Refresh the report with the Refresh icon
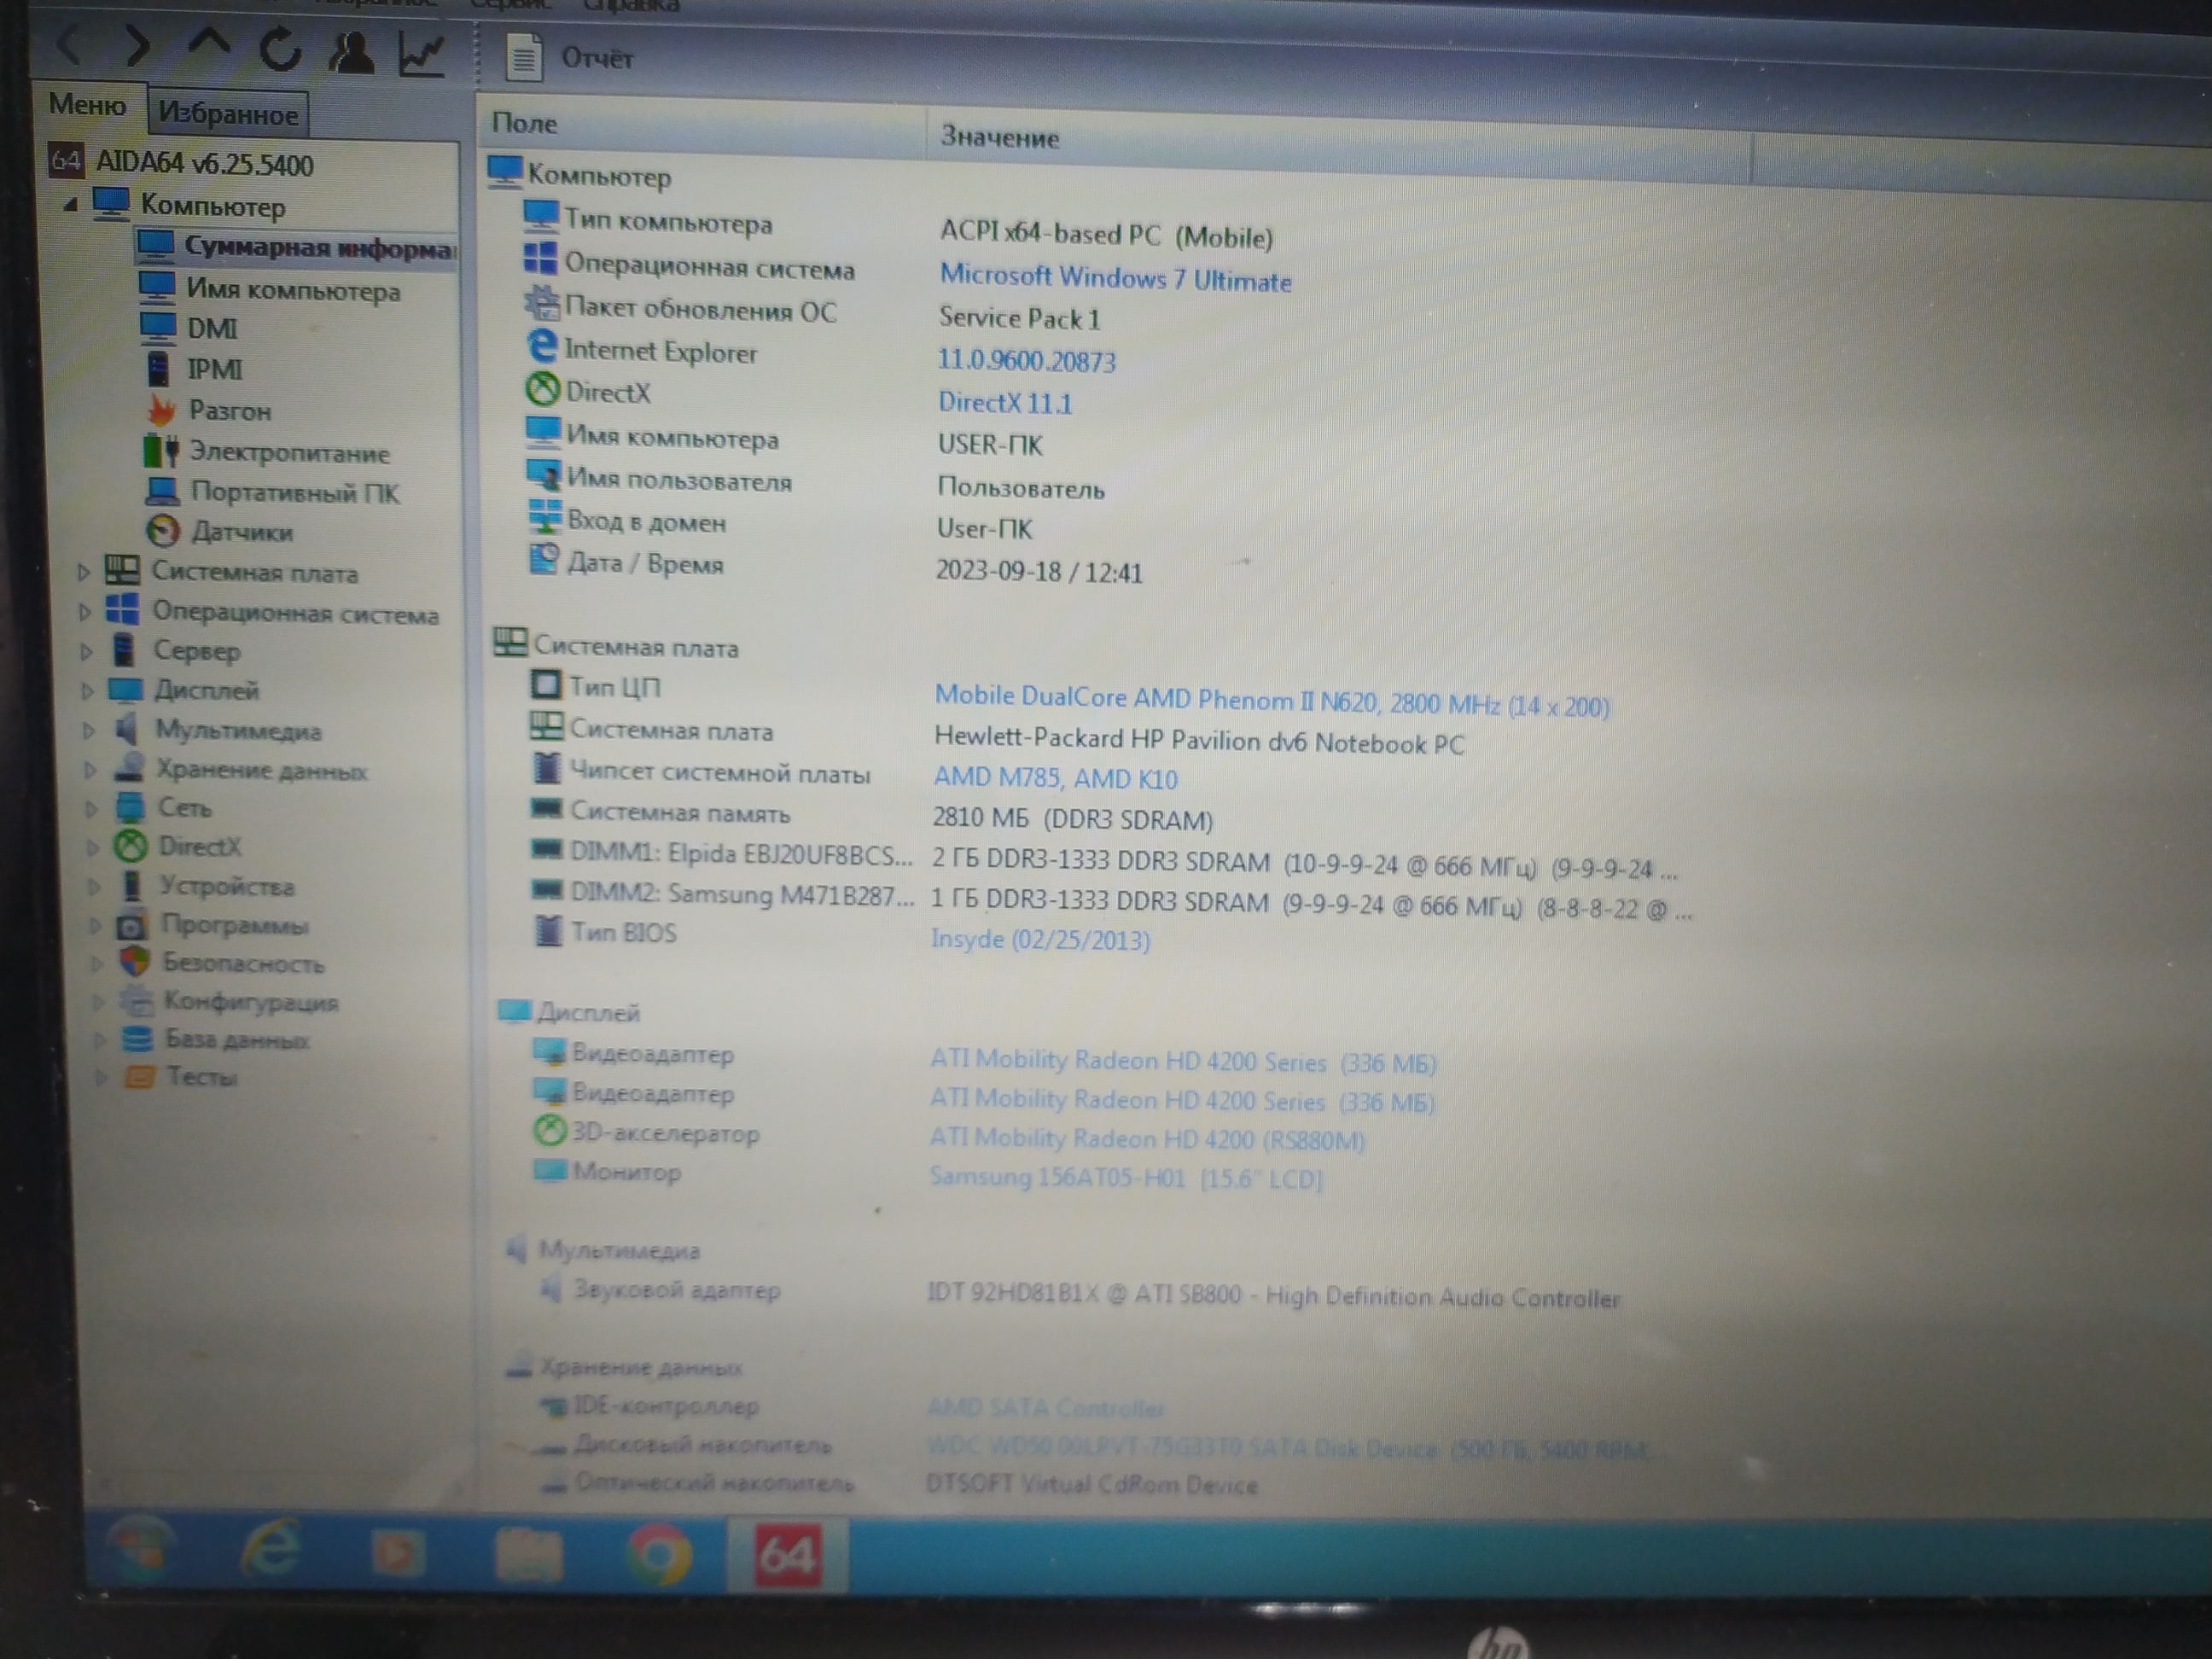2212x1659 pixels. coord(279,49)
